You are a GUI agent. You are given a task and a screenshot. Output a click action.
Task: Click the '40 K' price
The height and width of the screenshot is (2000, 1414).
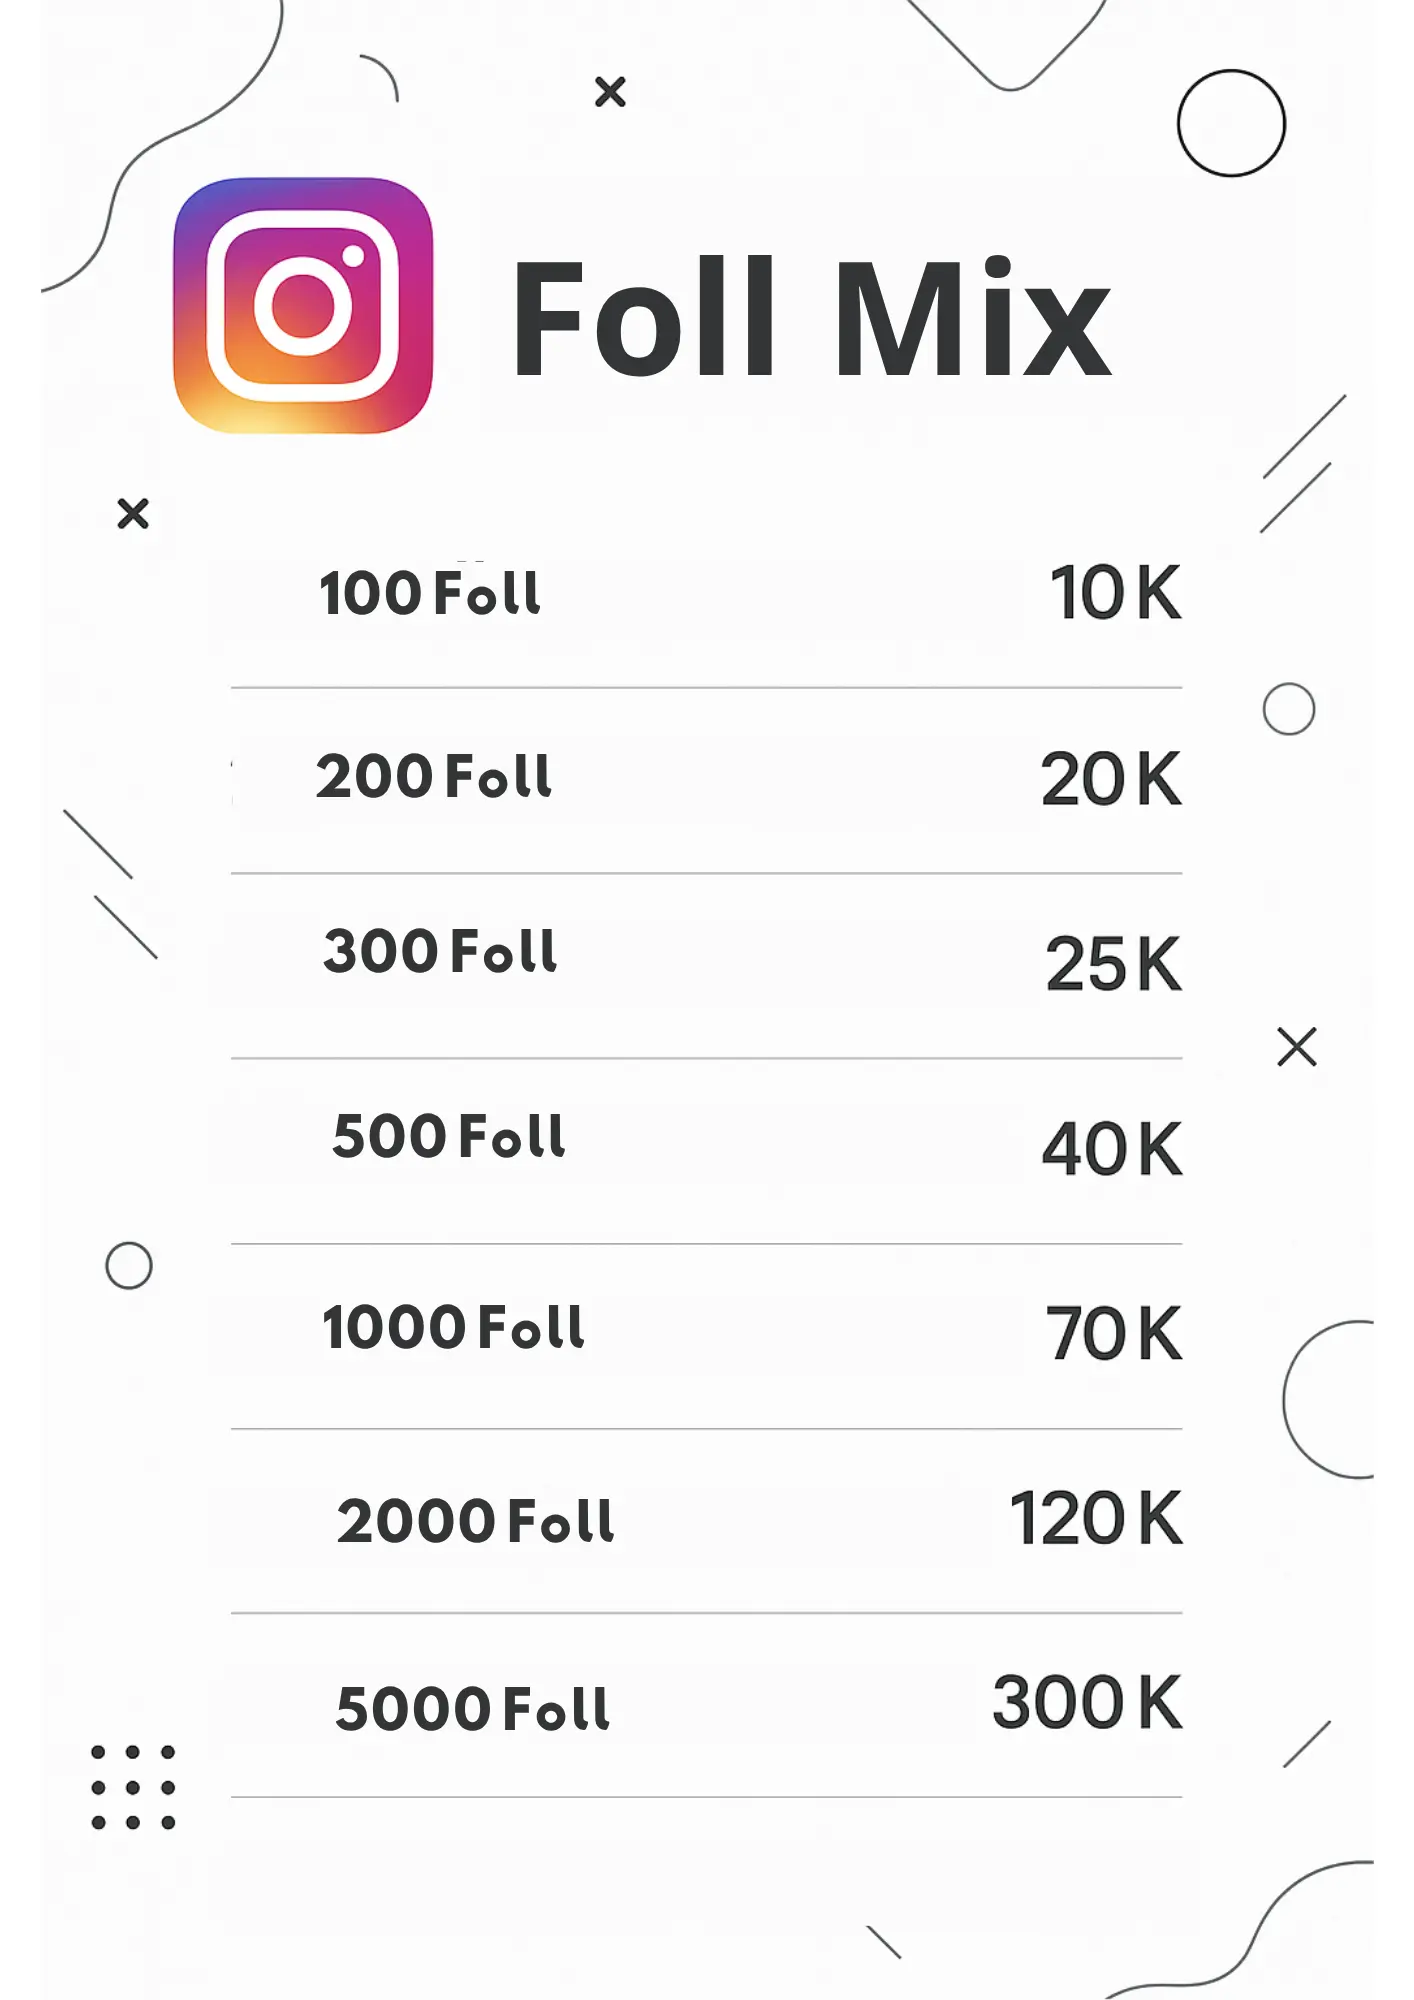point(1112,1149)
